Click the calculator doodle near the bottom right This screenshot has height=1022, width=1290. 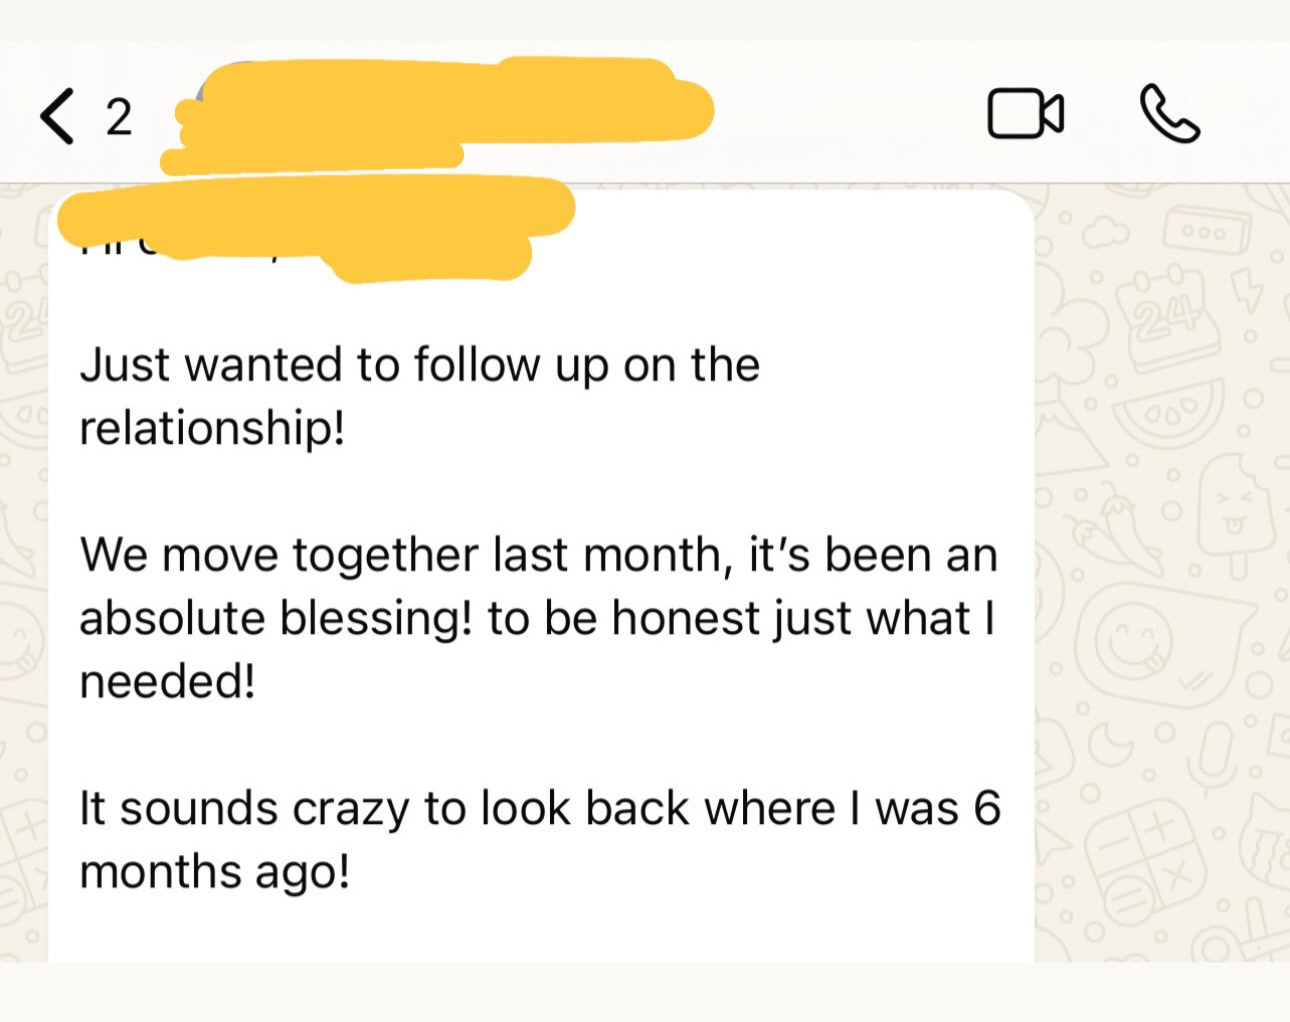[x=1147, y=861]
